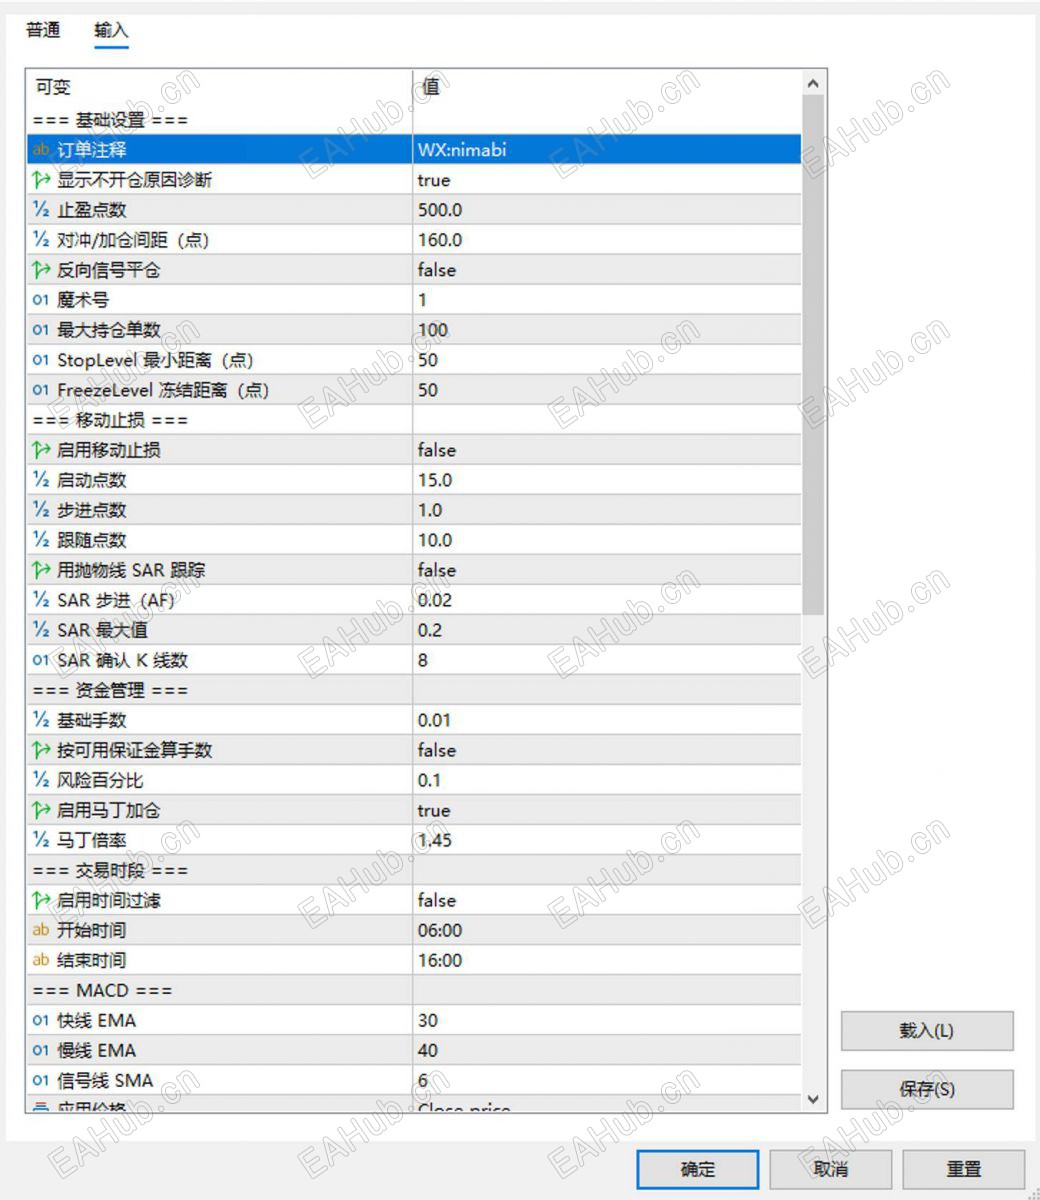Click the scrollbar up arrow of the inputs list
Screen dimensions: 1040x1200
click(x=813, y=84)
